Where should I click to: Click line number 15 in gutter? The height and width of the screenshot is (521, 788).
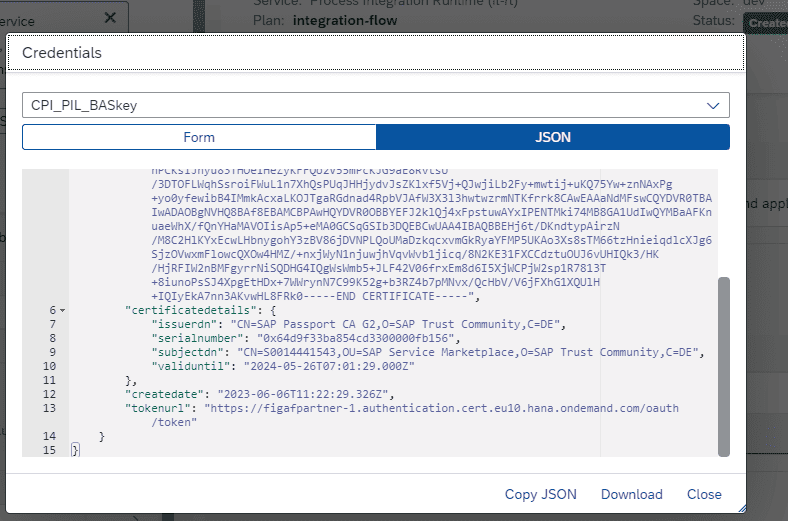pyautogui.click(x=49, y=450)
